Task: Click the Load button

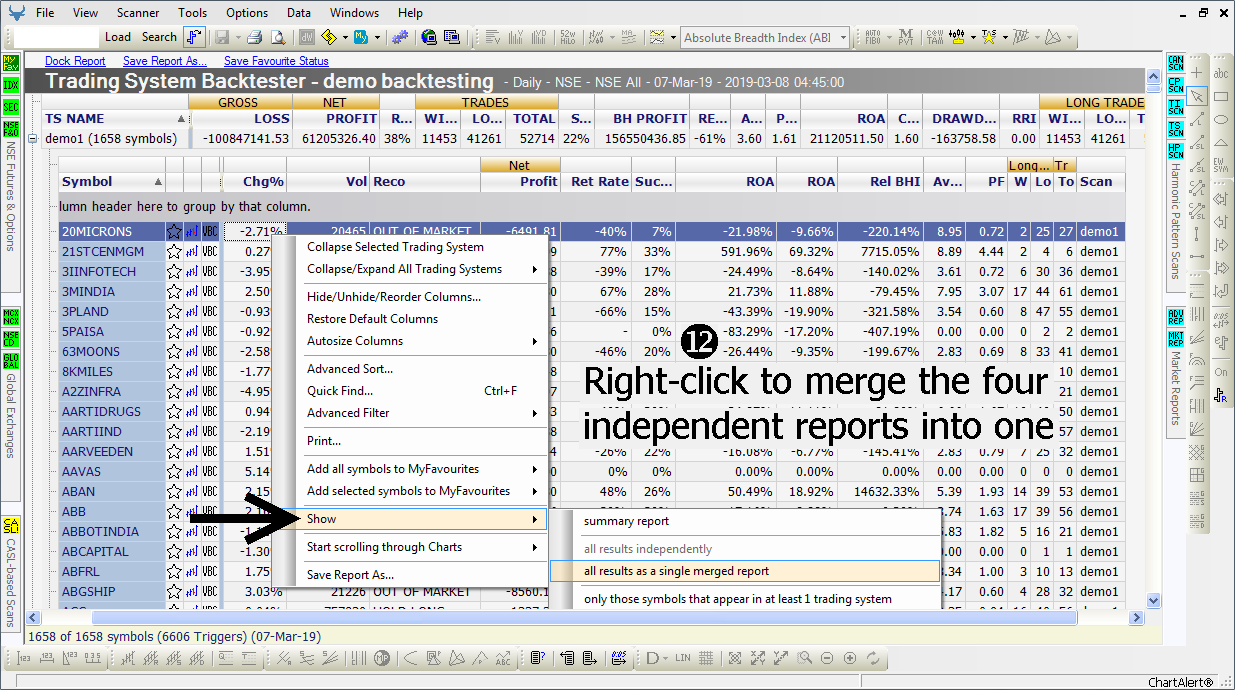Action: 118,37
